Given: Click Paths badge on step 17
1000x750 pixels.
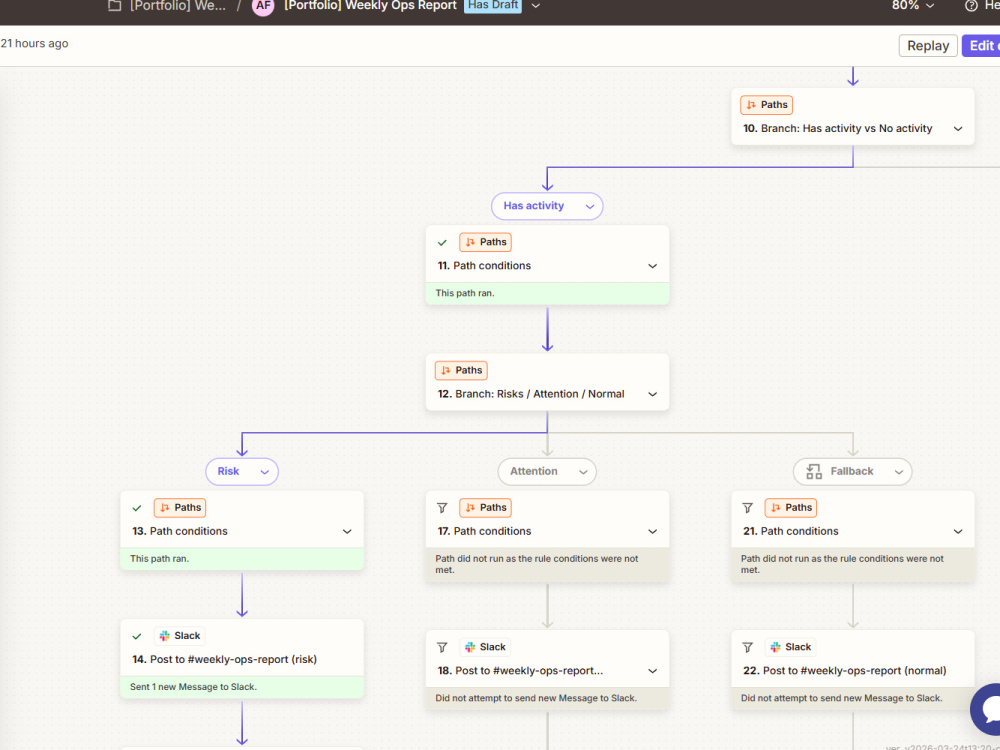Looking at the screenshot, I should 485,508.
